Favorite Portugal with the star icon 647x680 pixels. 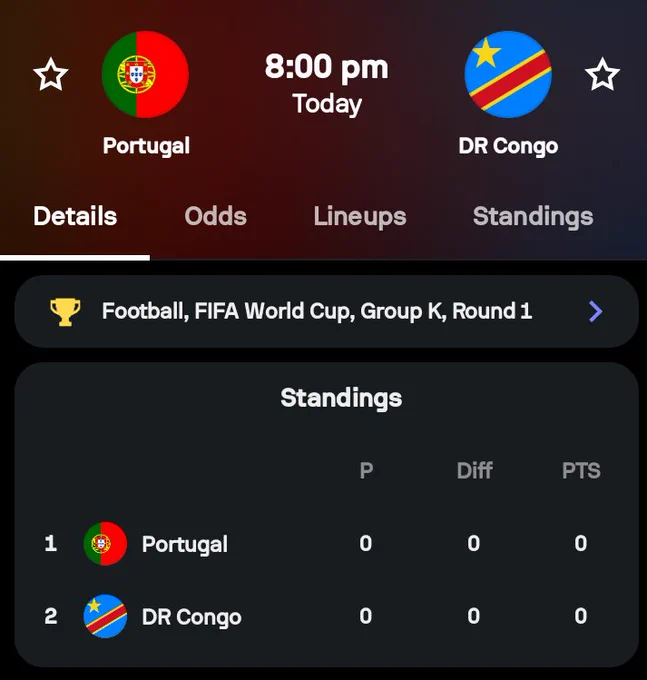(51, 74)
